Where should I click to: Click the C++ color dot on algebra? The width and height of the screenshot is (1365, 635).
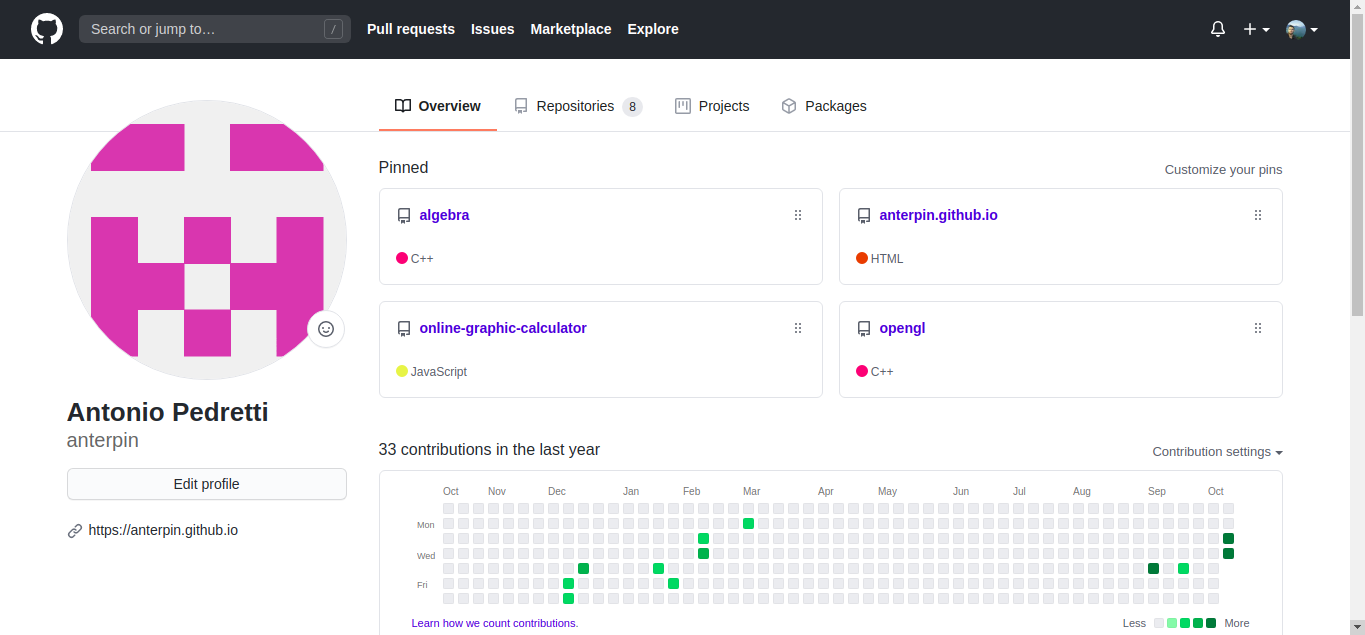[x=402, y=258]
